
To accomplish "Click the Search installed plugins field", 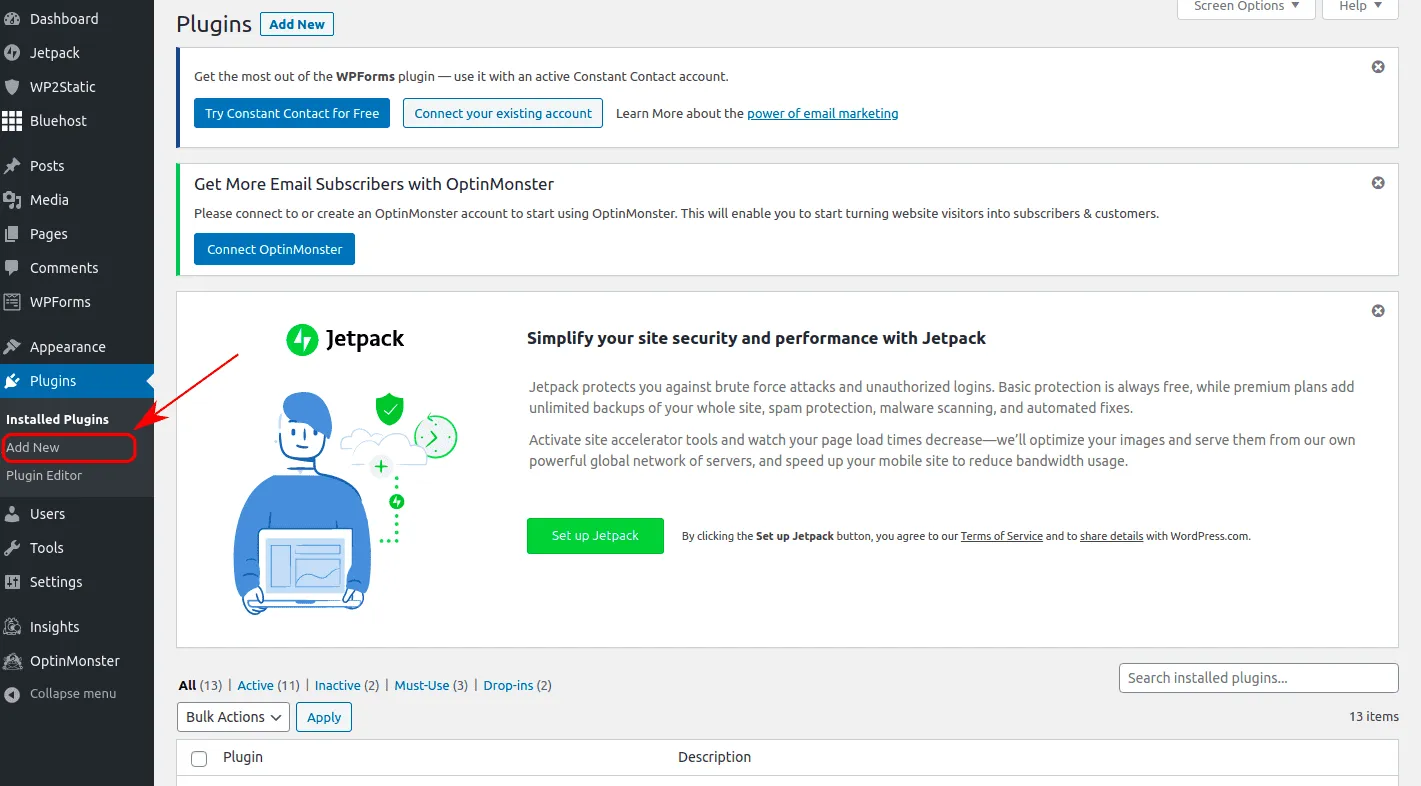I will (1258, 678).
